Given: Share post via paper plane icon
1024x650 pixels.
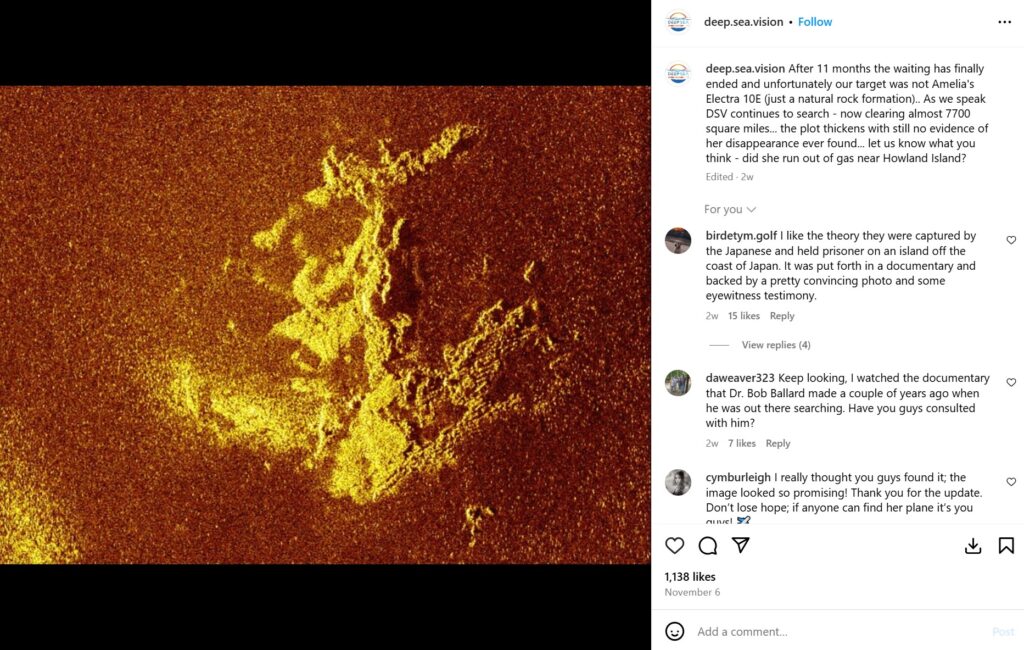Looking at the screenshot, I should [741, 545].
